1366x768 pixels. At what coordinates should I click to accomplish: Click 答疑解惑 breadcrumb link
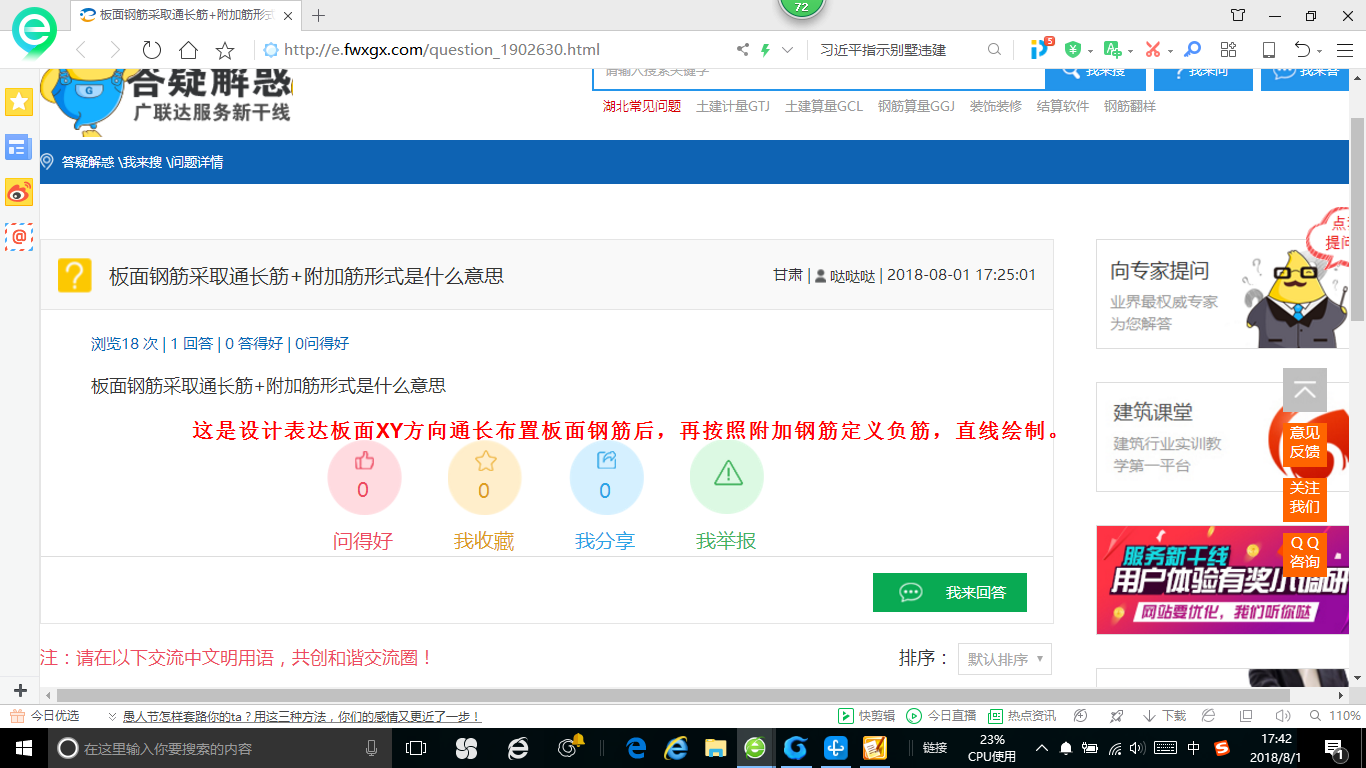pos(88,162)
